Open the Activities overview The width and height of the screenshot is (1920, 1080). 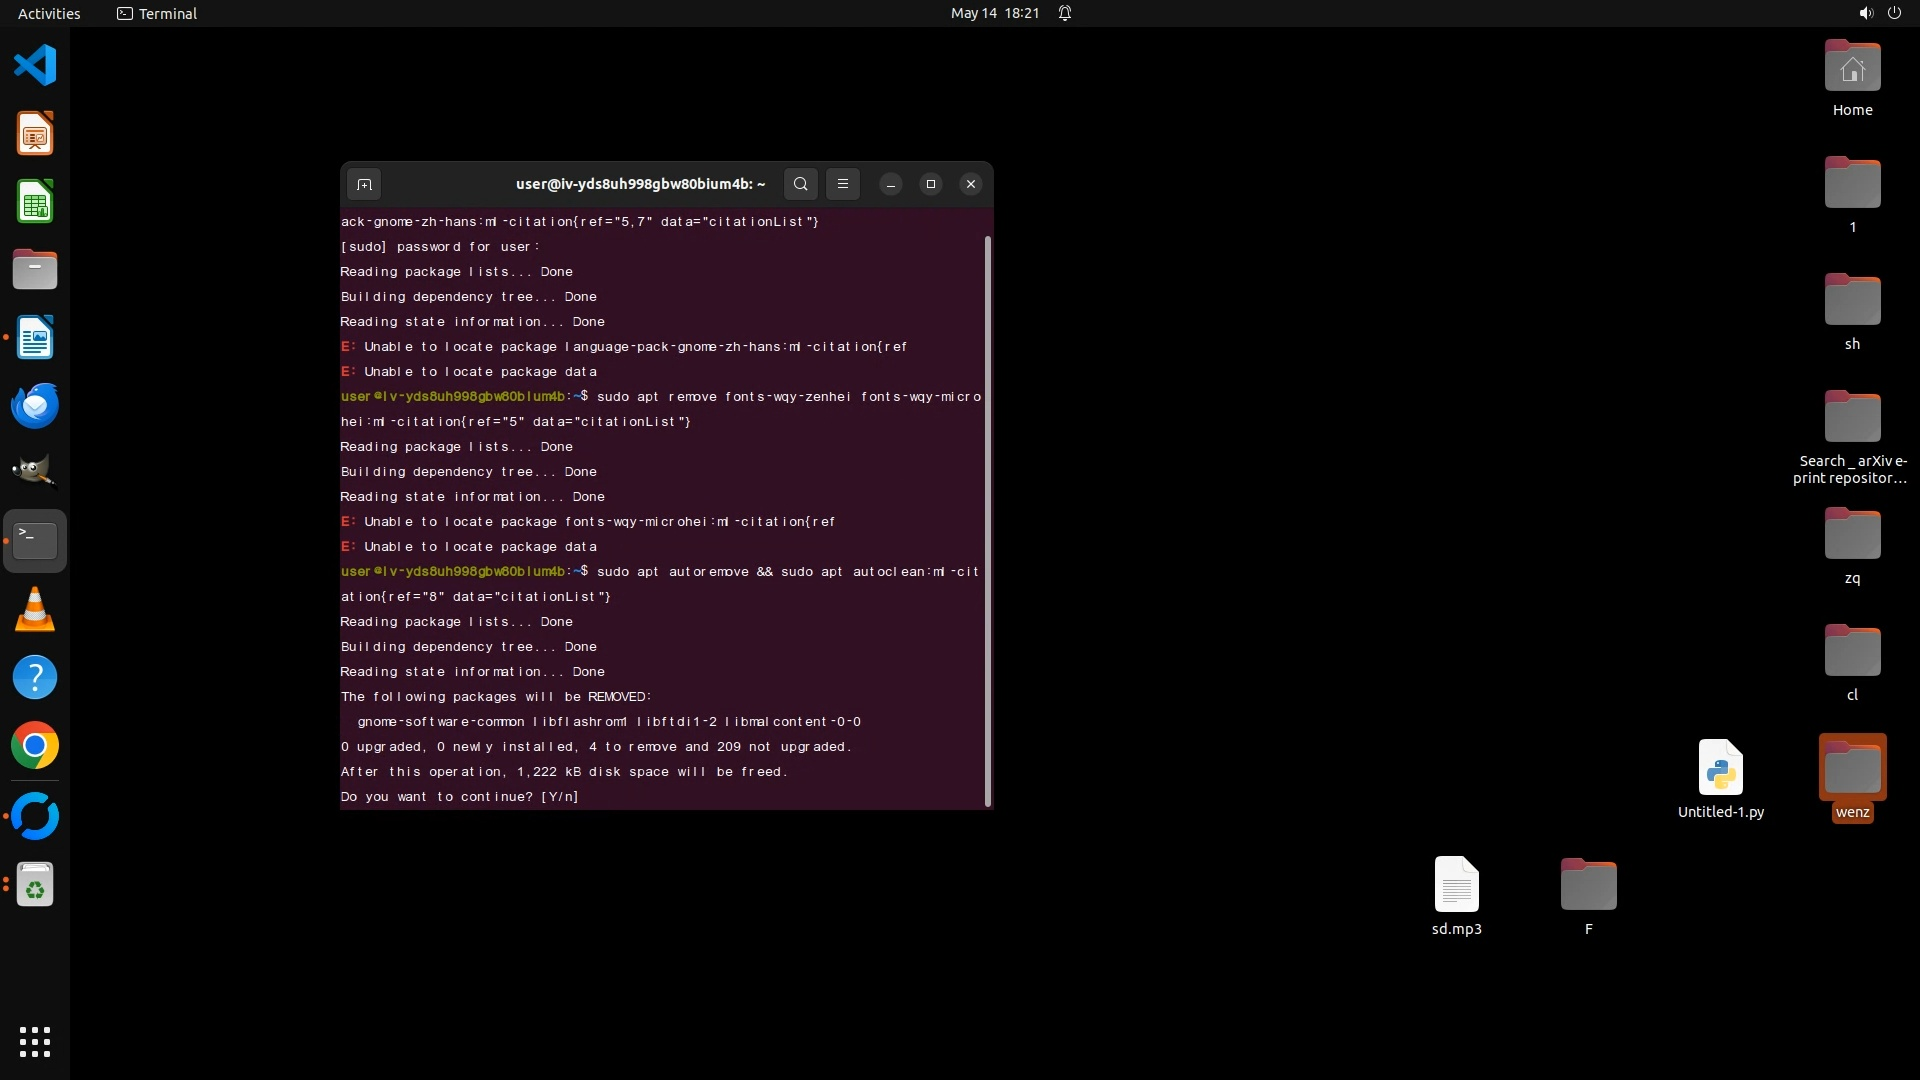coord(49,13)
